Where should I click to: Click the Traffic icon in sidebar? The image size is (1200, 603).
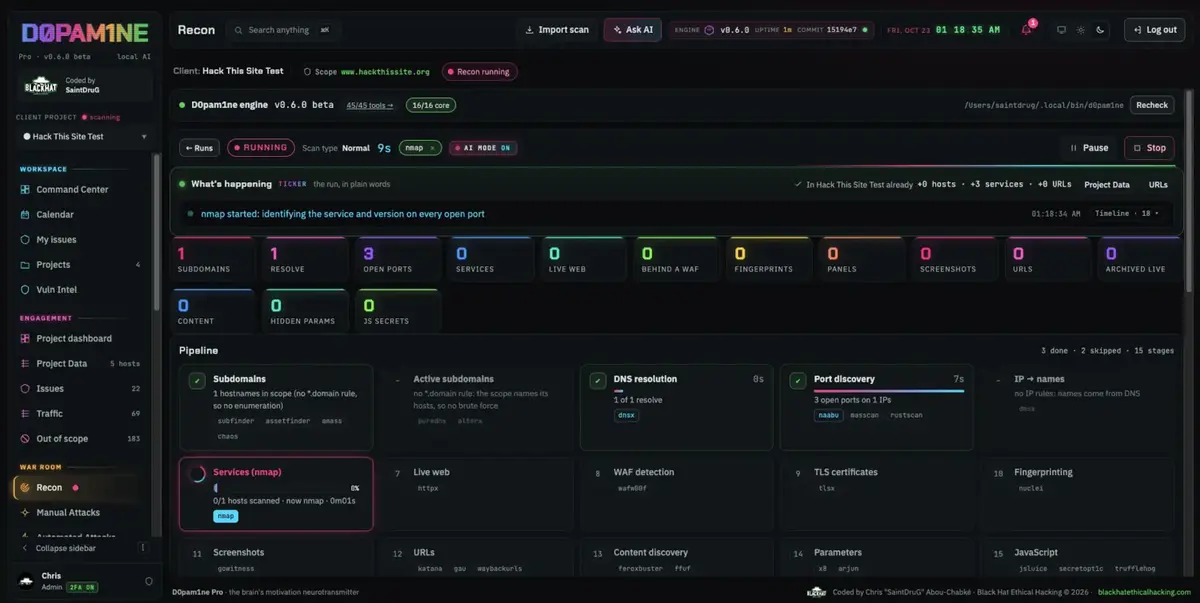point(26,413)
